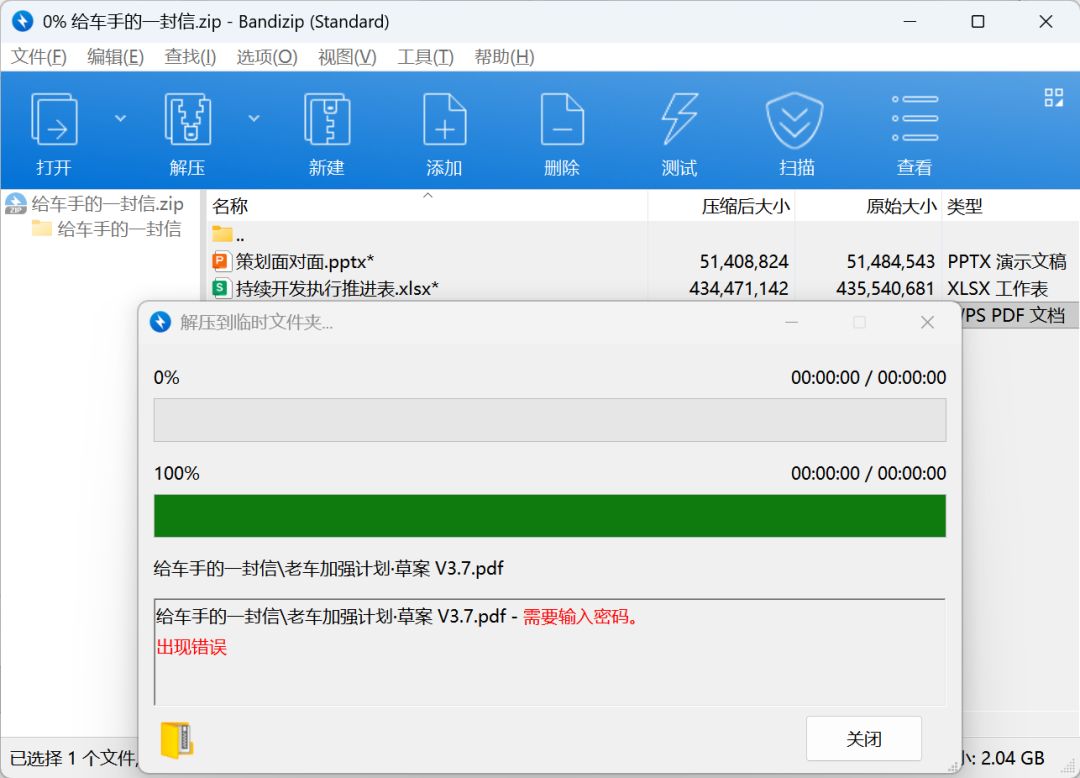Open the 帮助(H) menu

click(504, 56)
